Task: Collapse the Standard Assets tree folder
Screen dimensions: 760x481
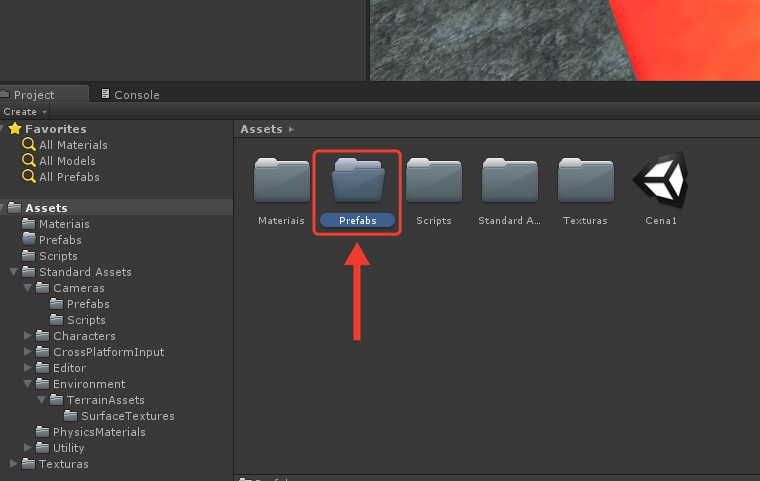Action: tap(14, 272)
